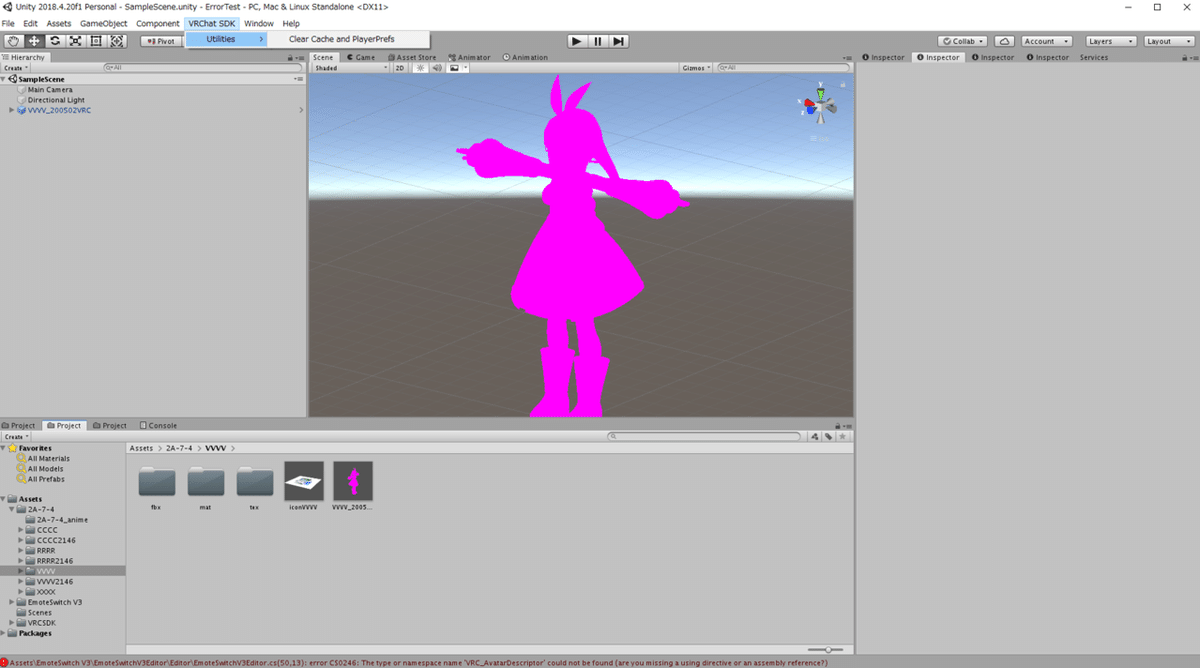This screenshot has height=668, width=1200.
Task: Switch to the Game tab
Action: click(361, 57)
